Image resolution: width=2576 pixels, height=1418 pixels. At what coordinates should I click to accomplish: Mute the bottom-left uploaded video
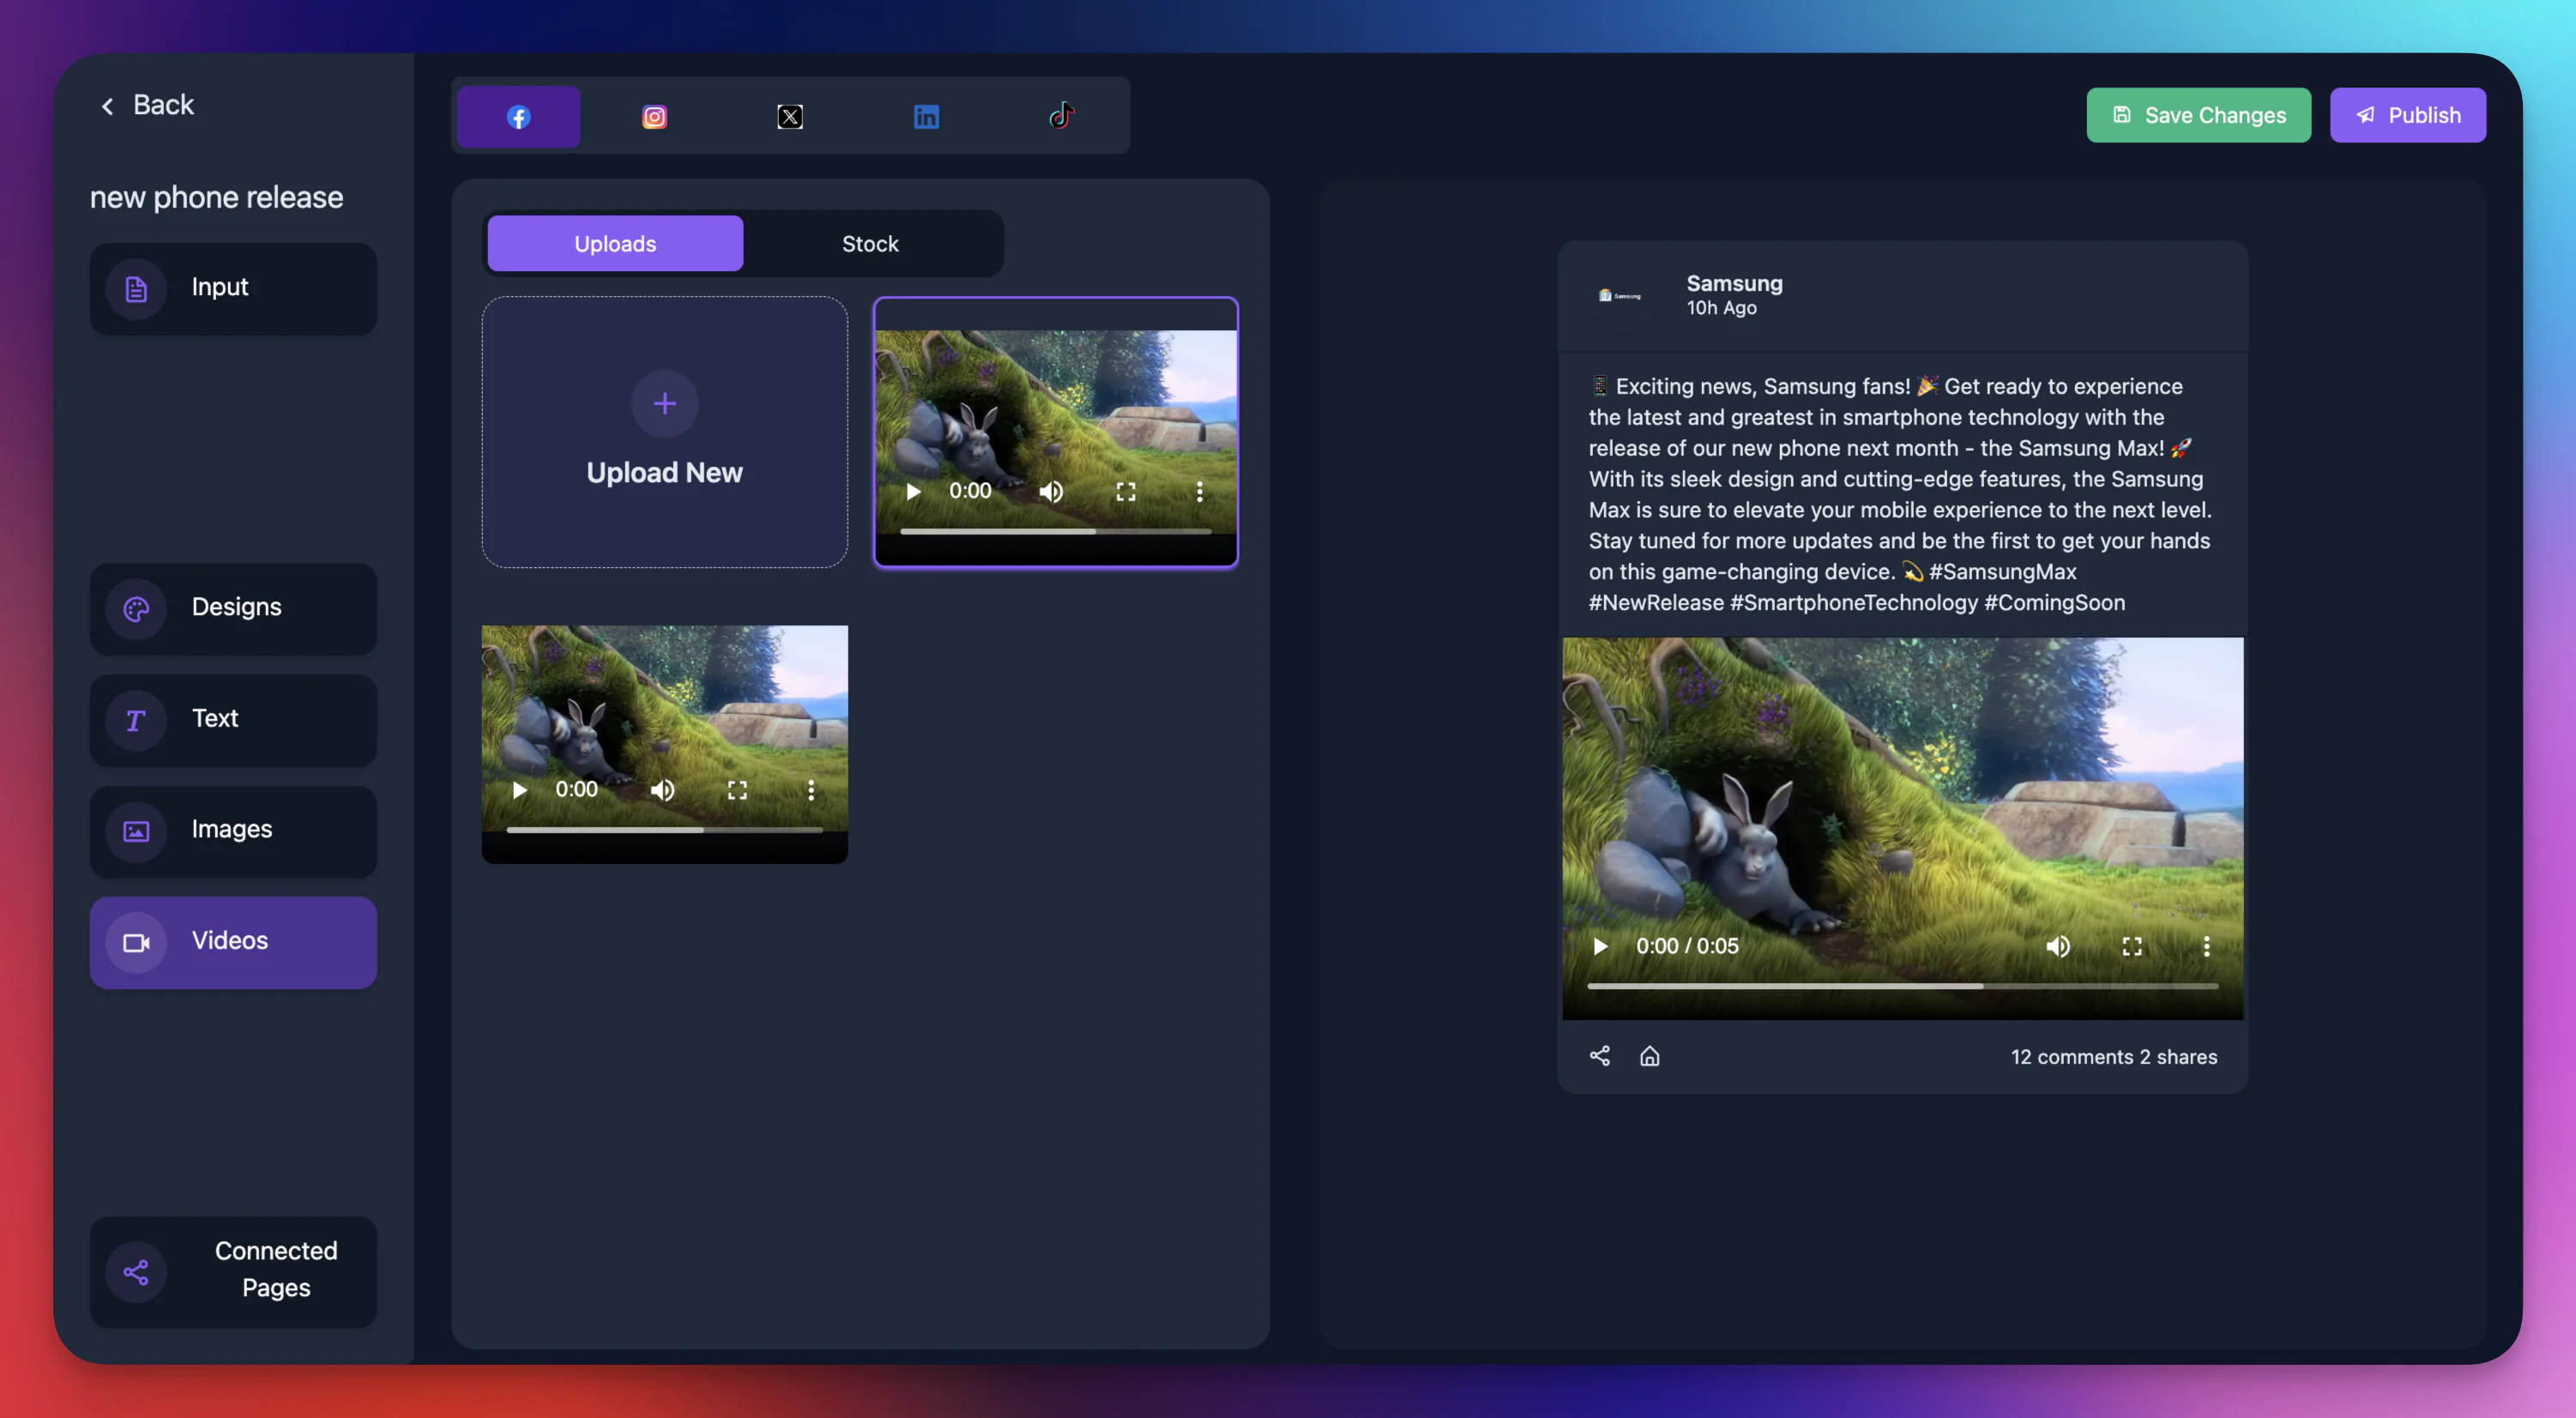tap(662, 789)
